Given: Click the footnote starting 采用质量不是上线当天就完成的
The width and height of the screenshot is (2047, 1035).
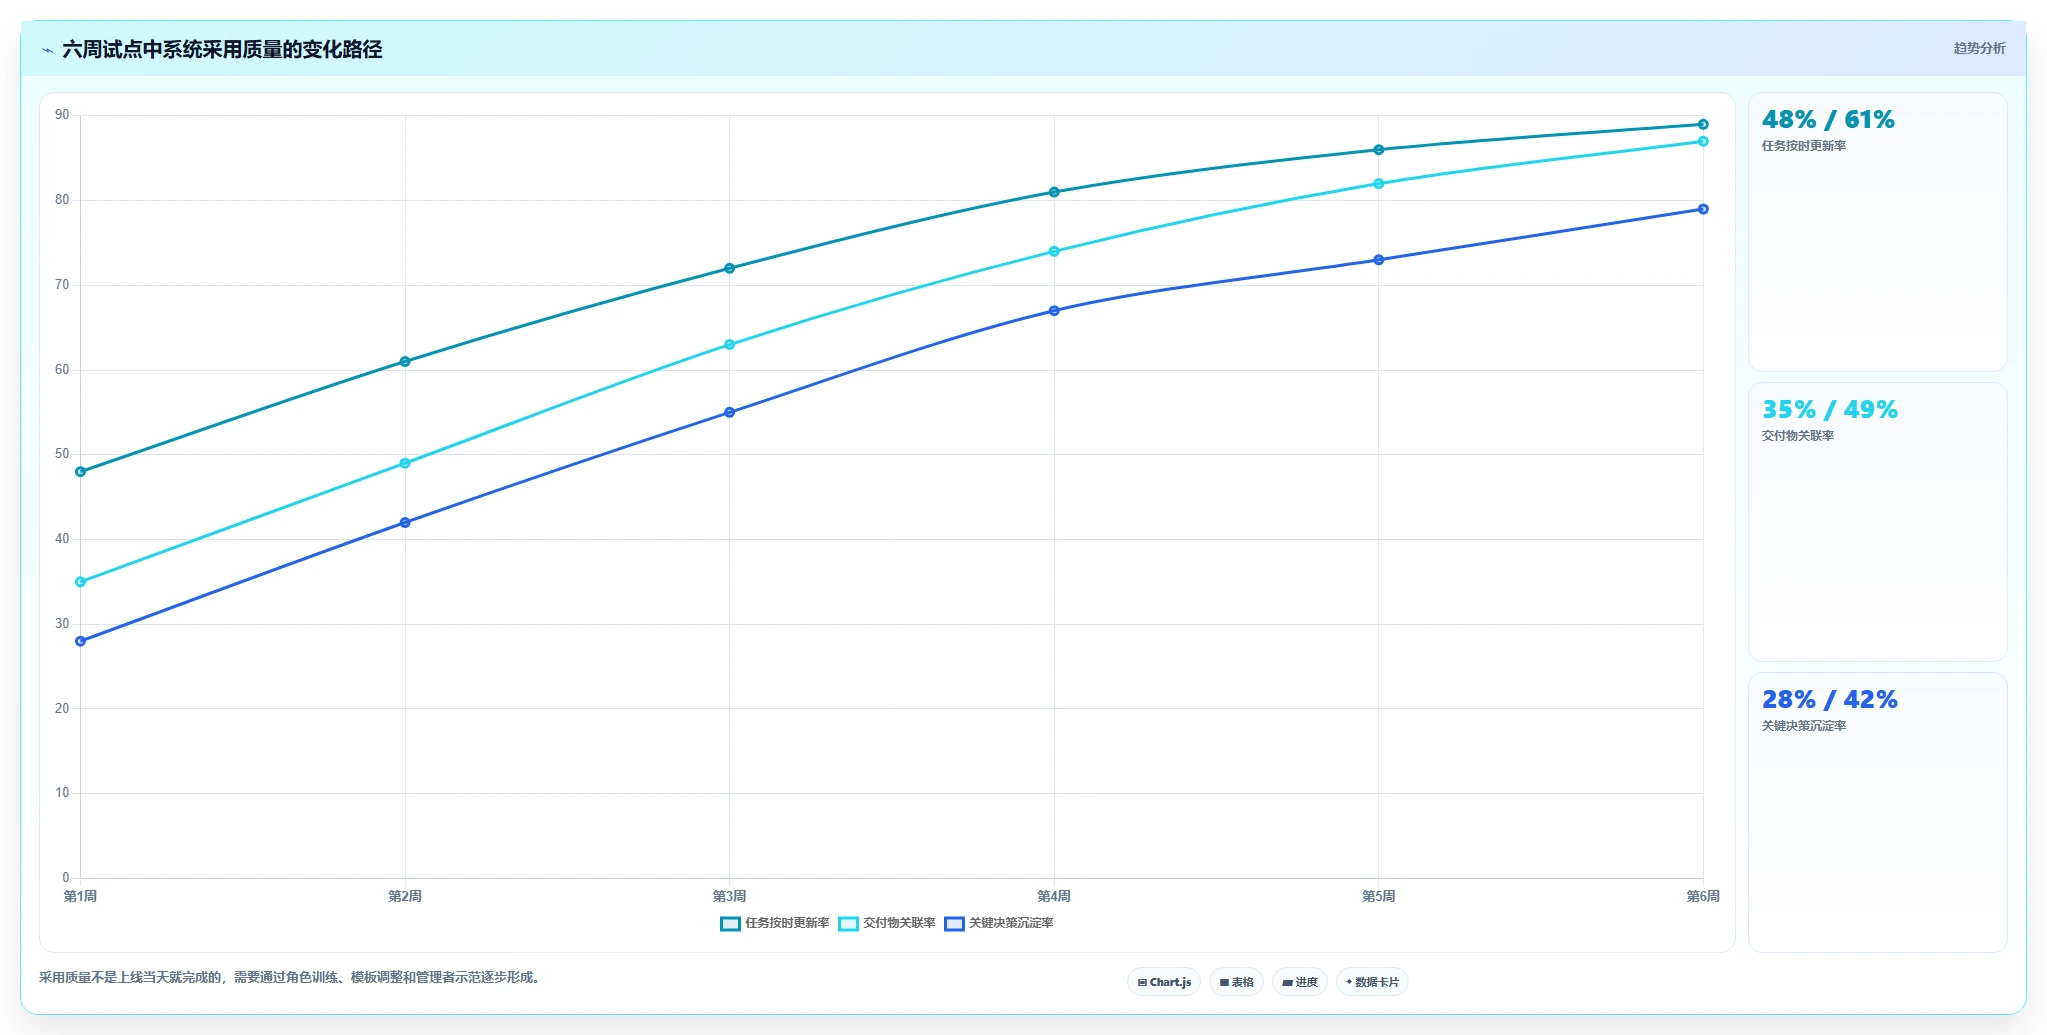Looking at the screenshot, I should pyautogui.click(x=292, y=977).
